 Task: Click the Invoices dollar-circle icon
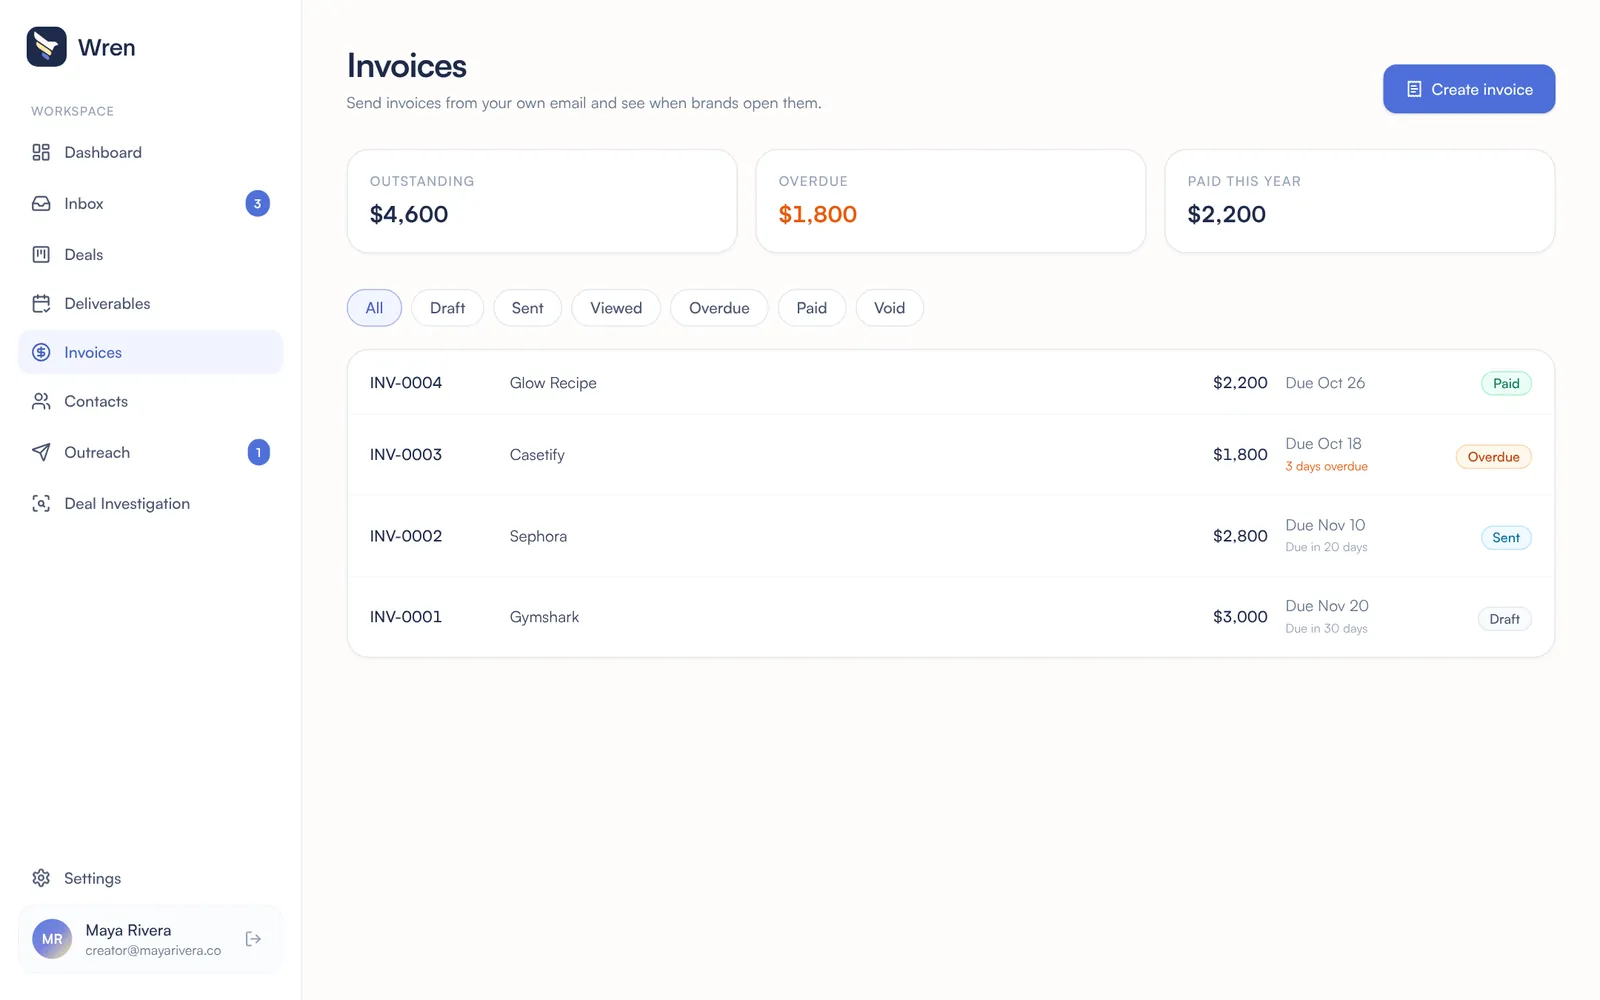pos(41,352)
